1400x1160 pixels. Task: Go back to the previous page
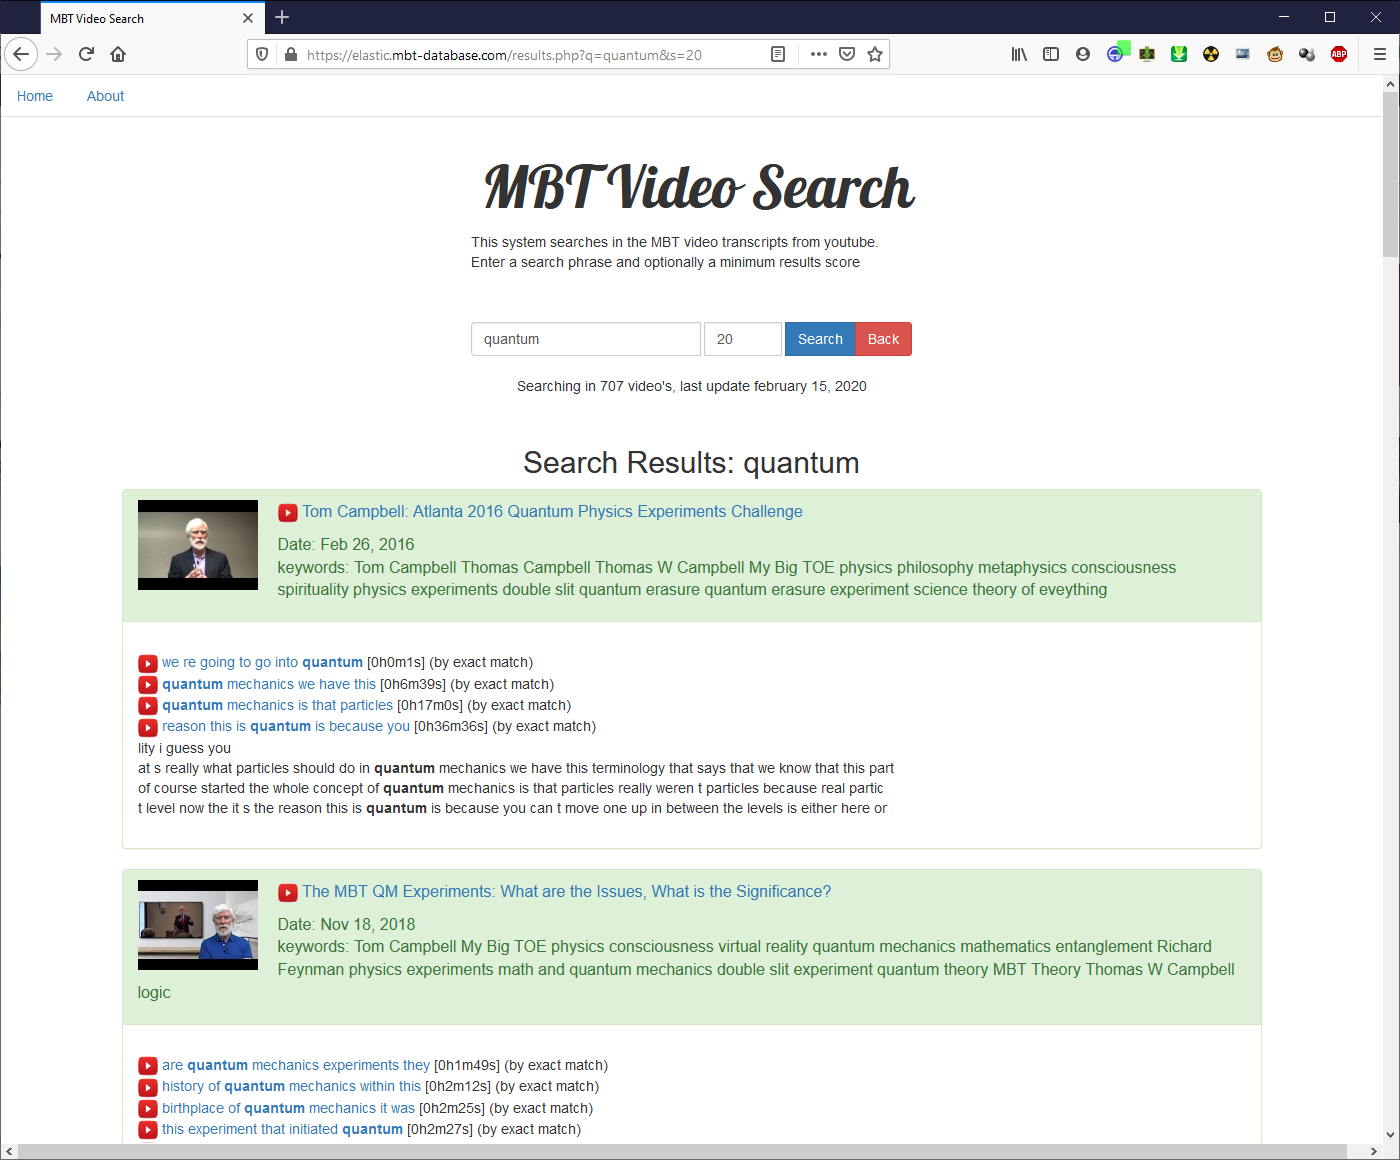coord(21,54)
